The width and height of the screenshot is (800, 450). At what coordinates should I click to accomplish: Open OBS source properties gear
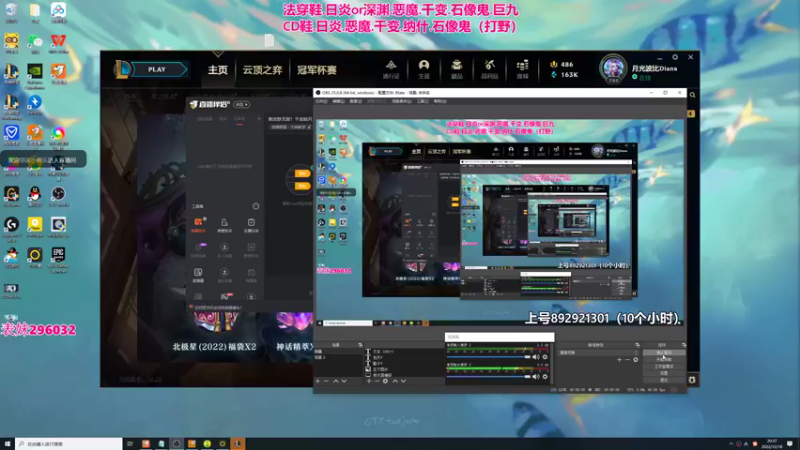point(385,381)
